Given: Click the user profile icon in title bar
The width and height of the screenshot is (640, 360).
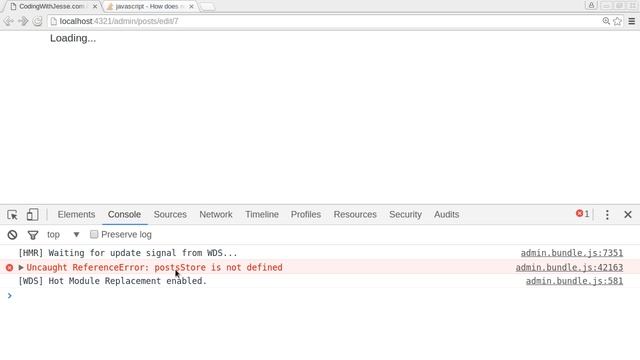Looking at the screenshot, I should coord(591,5).
